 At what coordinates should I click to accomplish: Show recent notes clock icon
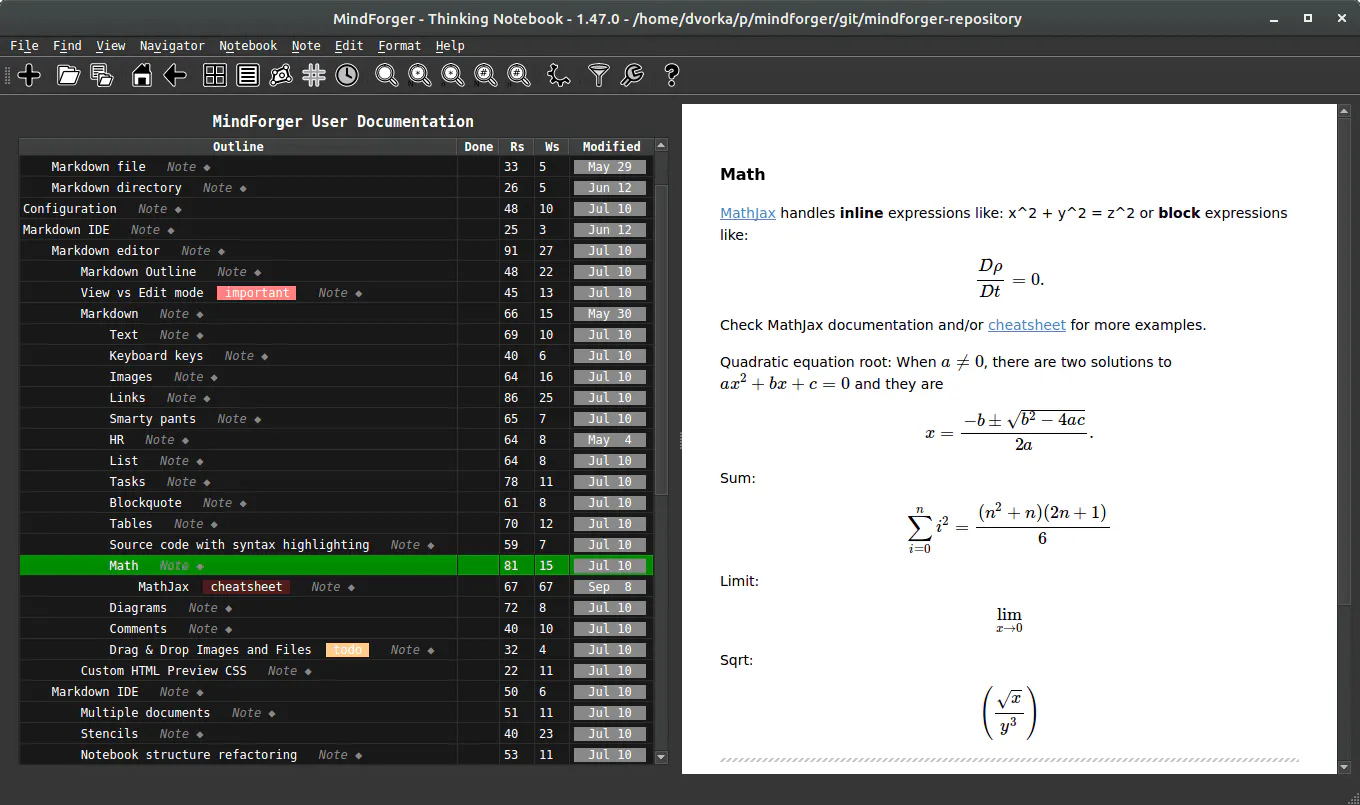pos(346,75)
